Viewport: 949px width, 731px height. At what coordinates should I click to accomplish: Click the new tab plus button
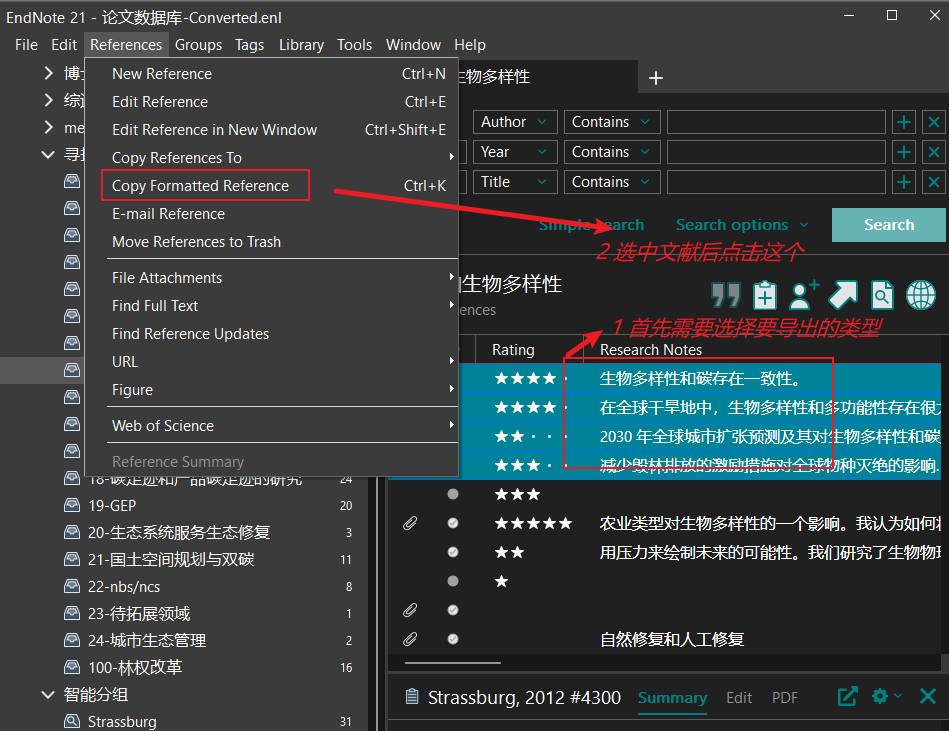tap(655, 78)
